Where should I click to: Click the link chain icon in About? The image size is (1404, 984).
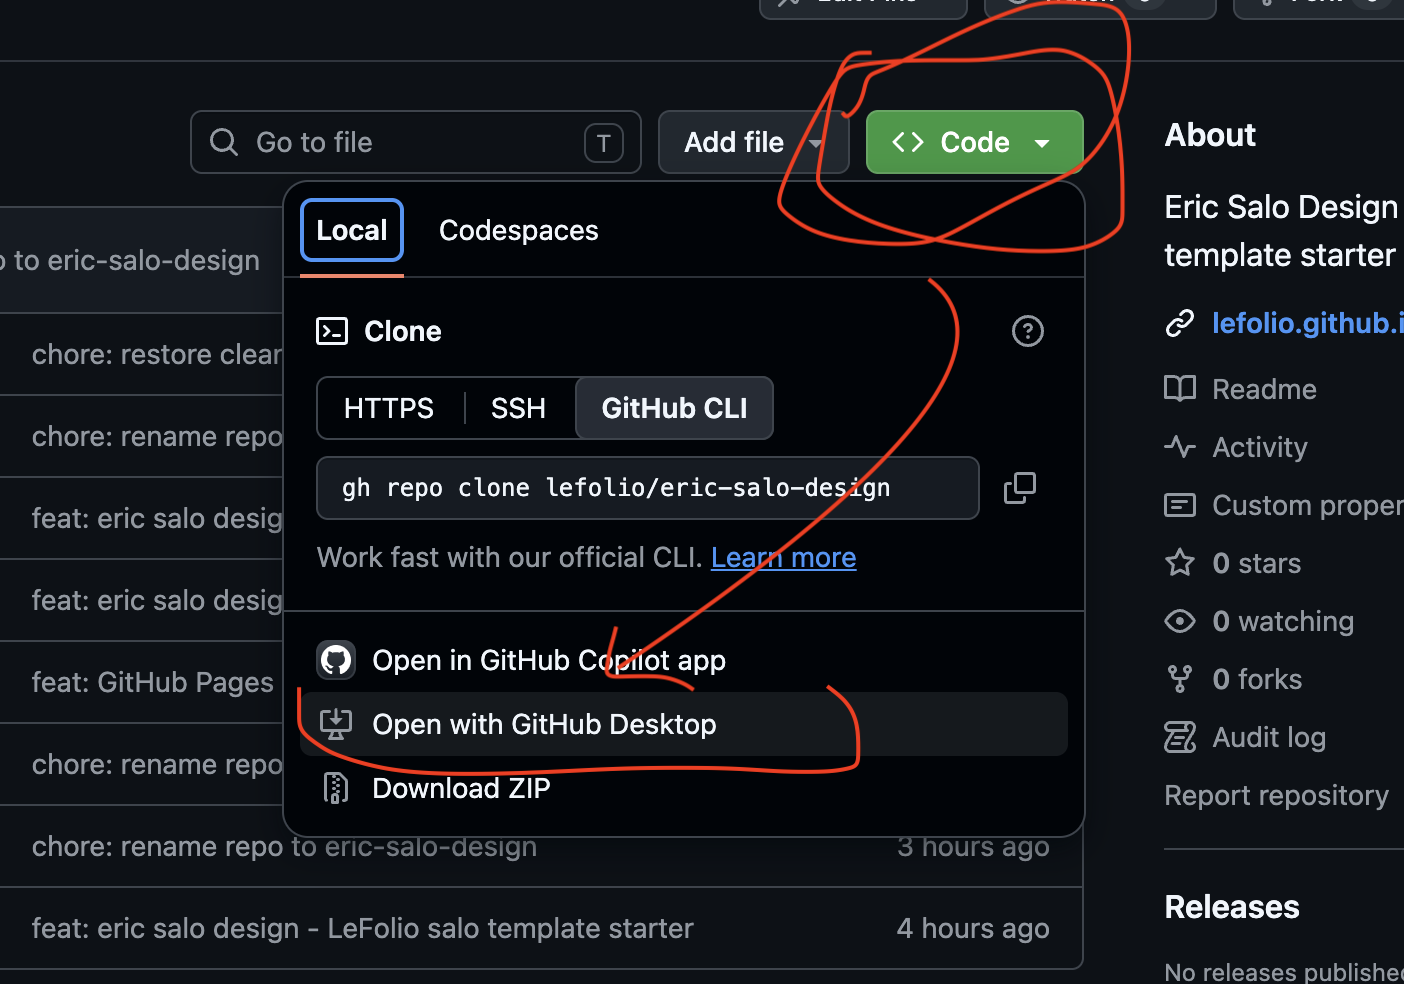point(1180,323)
